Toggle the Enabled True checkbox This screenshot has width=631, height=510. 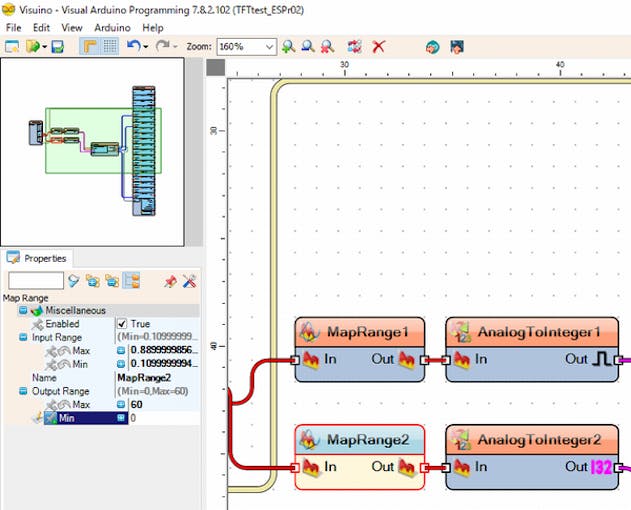pyautogui.click(x=122, y=324)
